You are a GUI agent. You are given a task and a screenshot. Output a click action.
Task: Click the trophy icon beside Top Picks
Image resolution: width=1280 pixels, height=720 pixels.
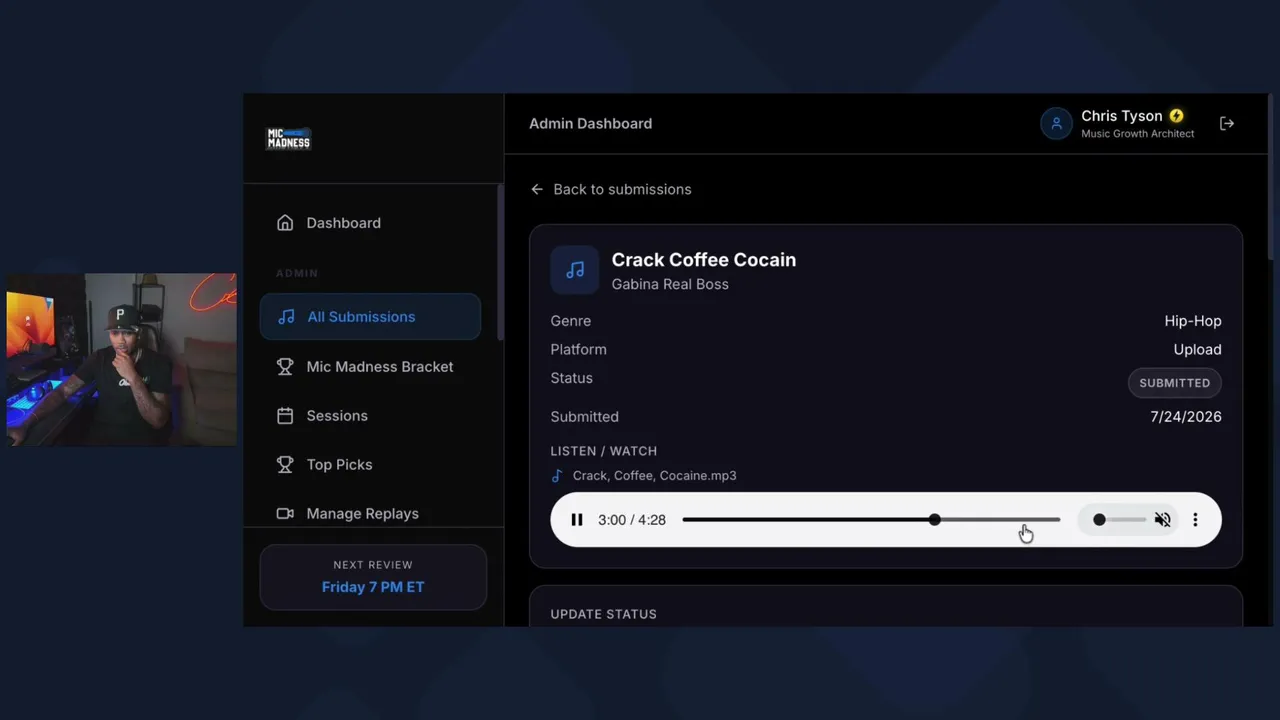click(285, 465)
